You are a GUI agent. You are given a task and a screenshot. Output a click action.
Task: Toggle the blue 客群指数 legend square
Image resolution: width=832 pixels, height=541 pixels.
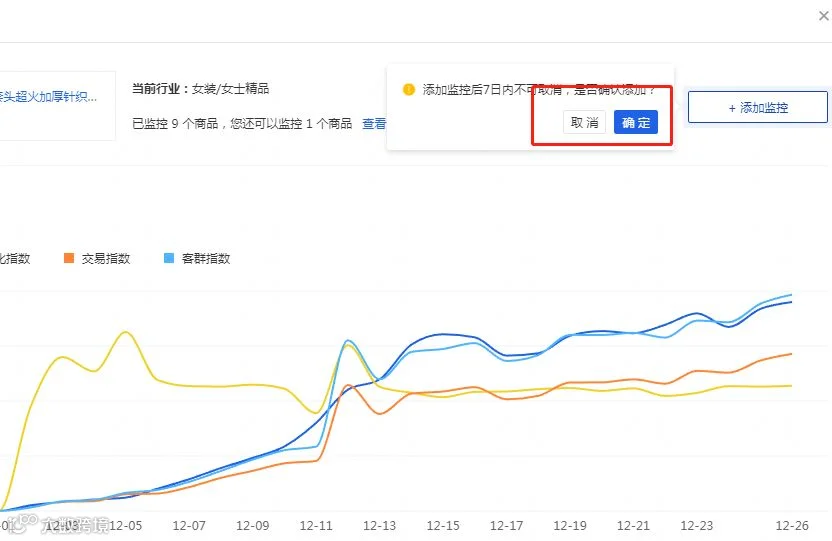click(169, 258)
